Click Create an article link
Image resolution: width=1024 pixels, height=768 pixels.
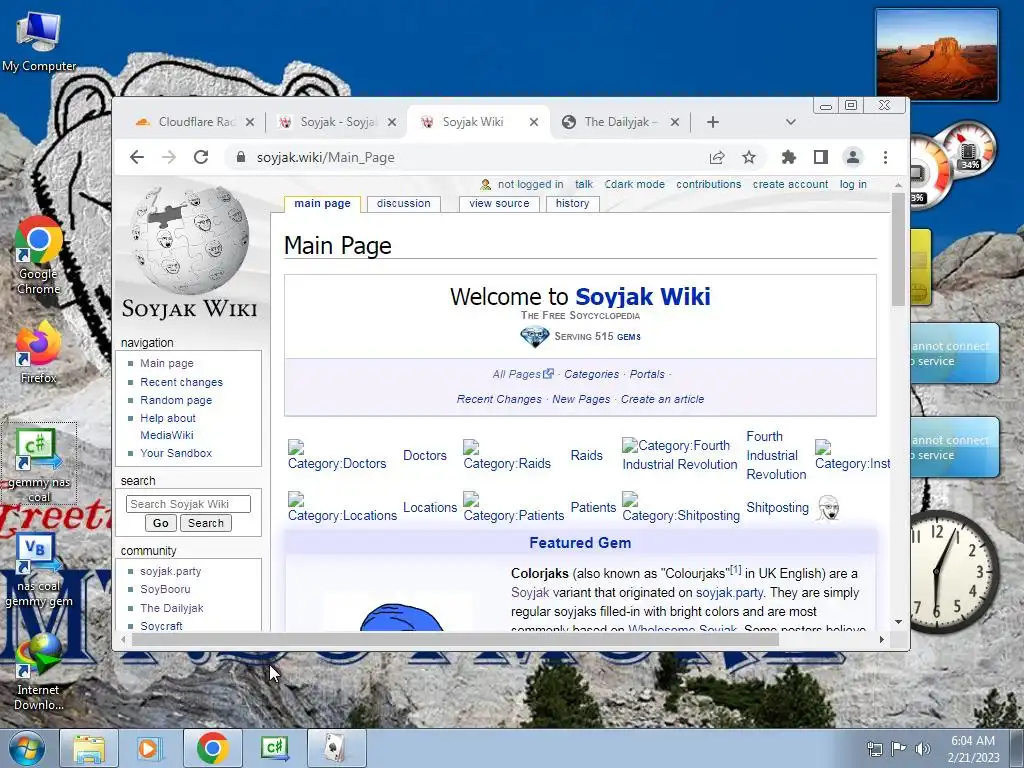coord(662,399)
